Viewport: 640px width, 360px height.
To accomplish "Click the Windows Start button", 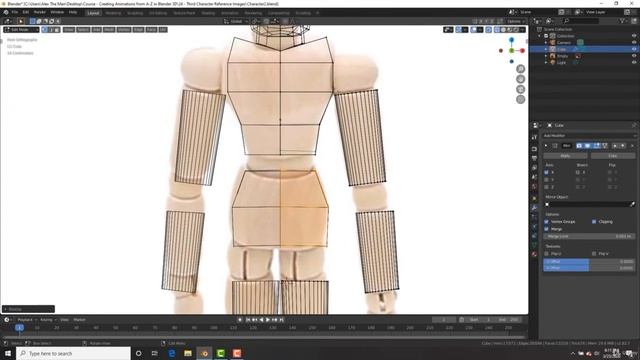I will [x=8, y=353].
